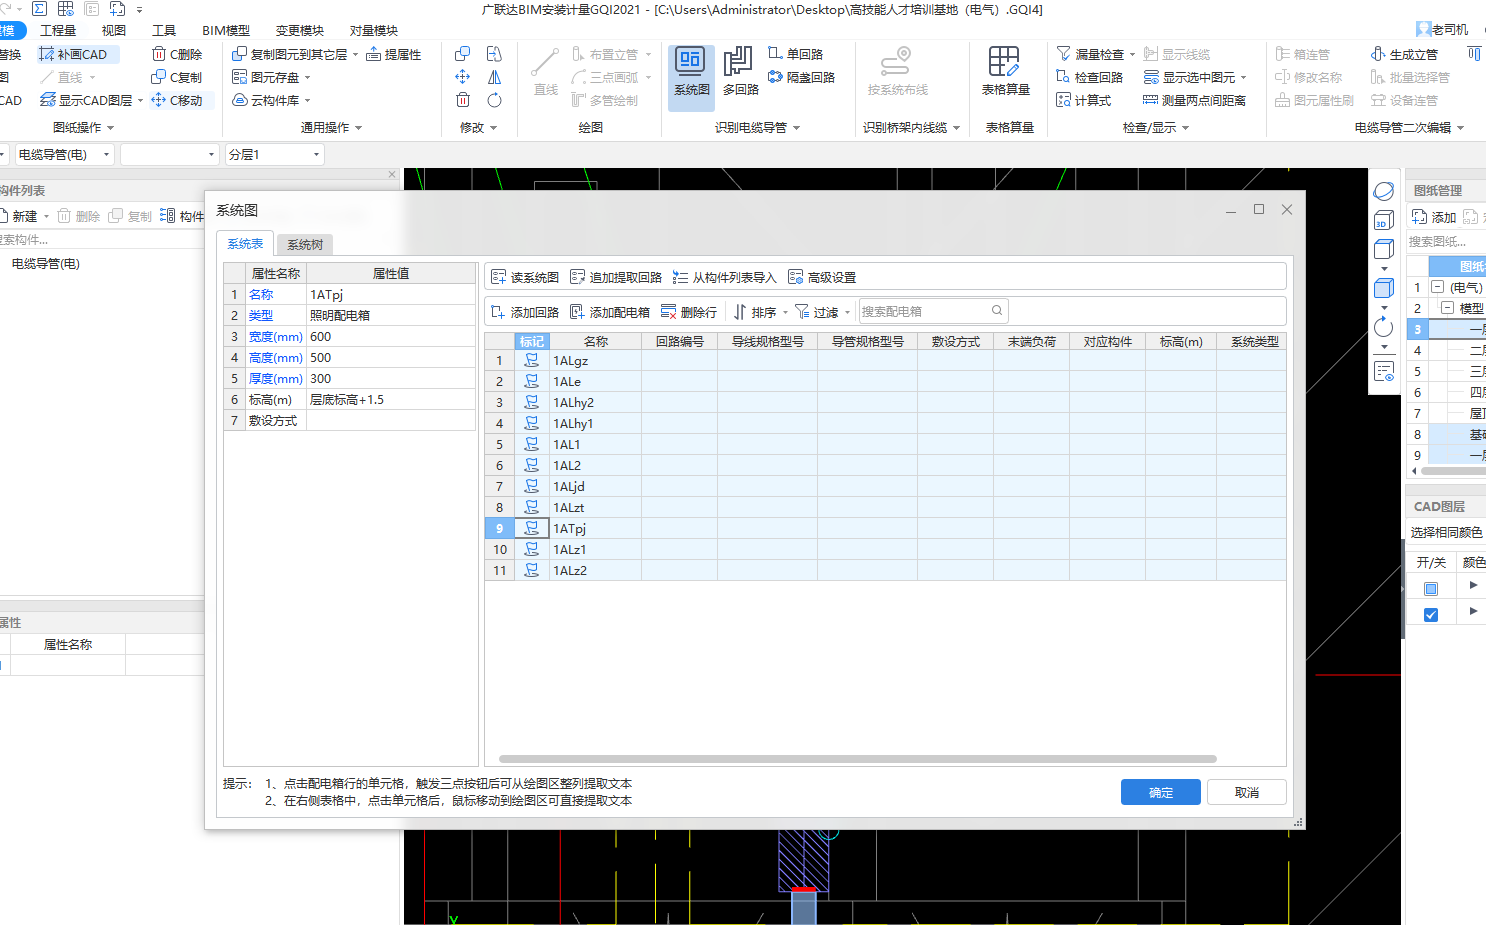Click C复制 tool
The width and height of the screenshot is (1486, 925).
[x=177, y=77]
